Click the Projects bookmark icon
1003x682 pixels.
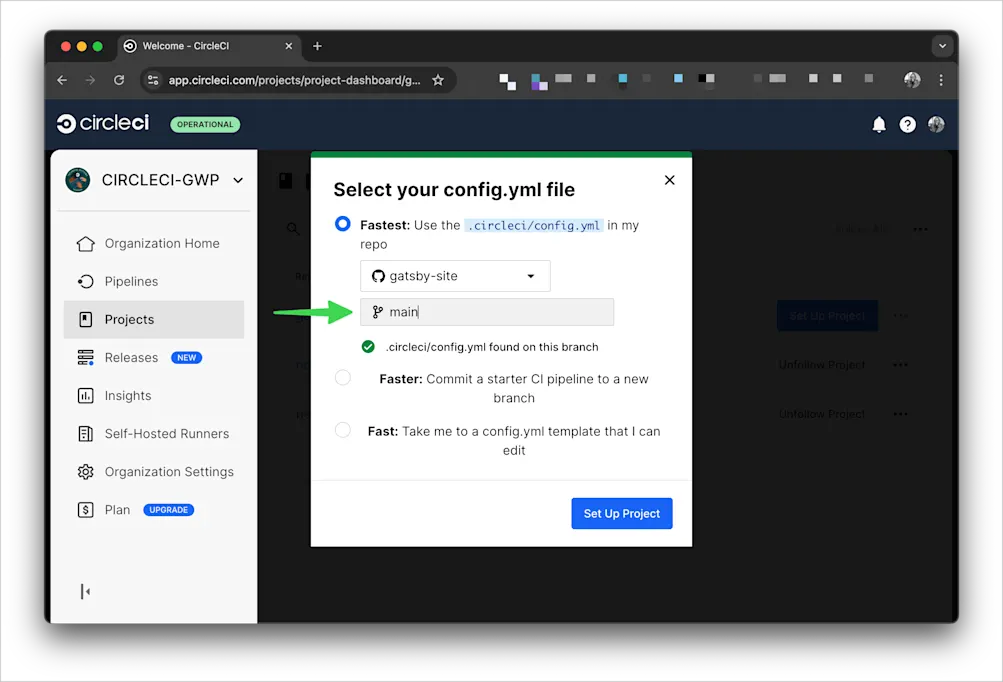tap(86, 319)
